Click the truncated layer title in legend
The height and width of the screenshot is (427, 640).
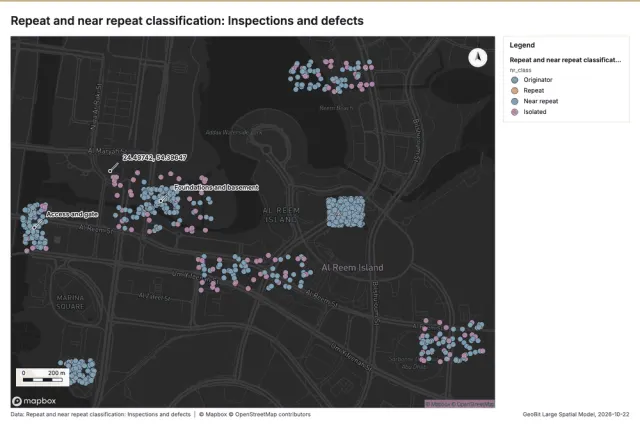(x=565, y=60)
